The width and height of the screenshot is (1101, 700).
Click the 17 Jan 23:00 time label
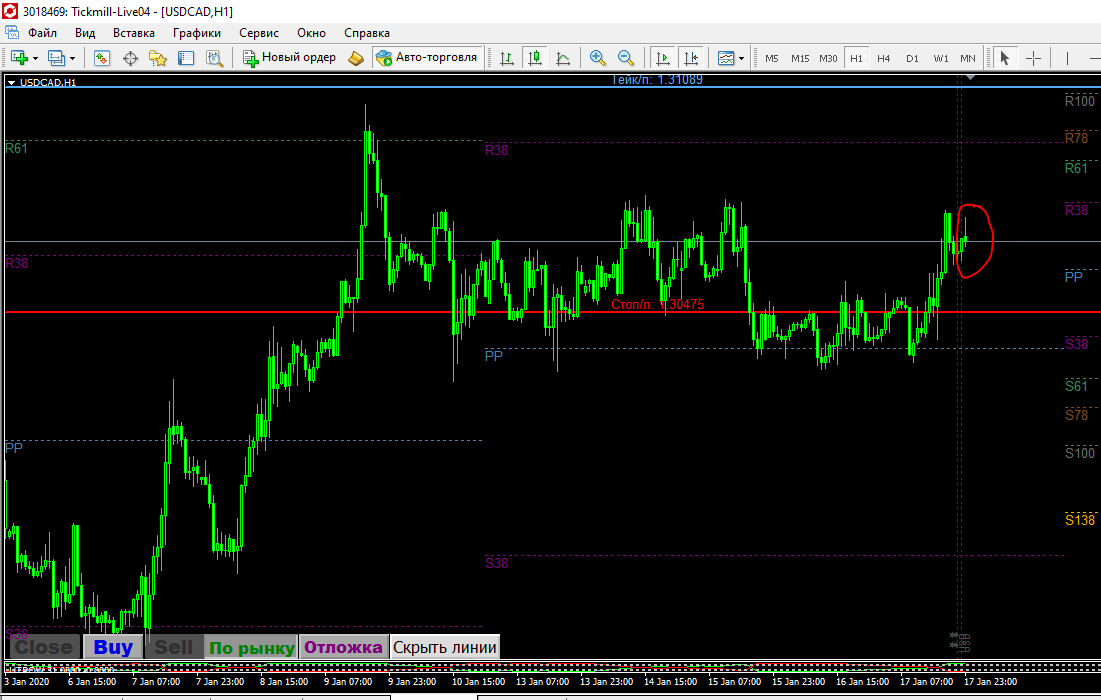(x=990, y=681)
